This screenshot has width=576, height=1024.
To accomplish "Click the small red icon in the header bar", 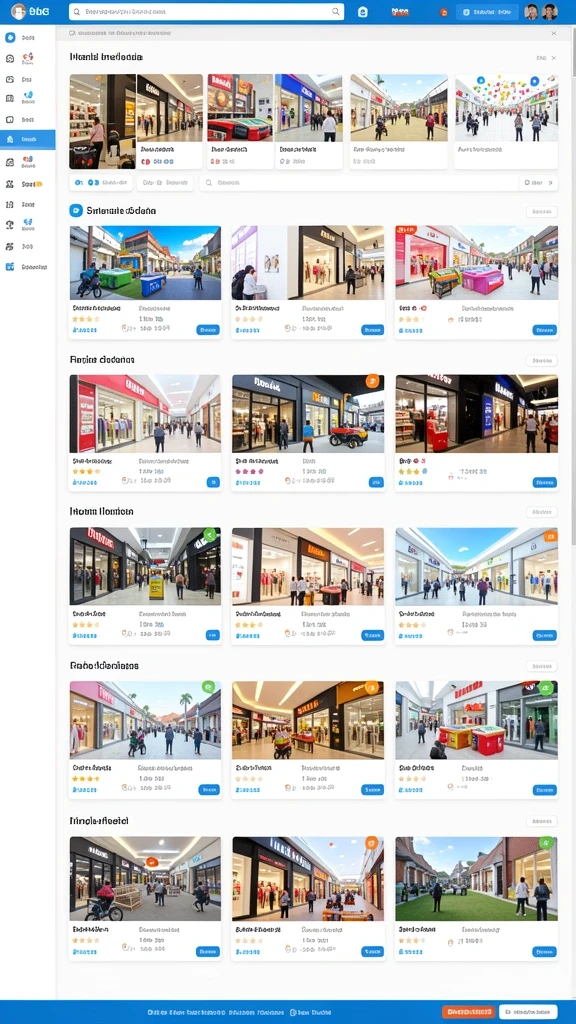I will (x=443, y=12).
